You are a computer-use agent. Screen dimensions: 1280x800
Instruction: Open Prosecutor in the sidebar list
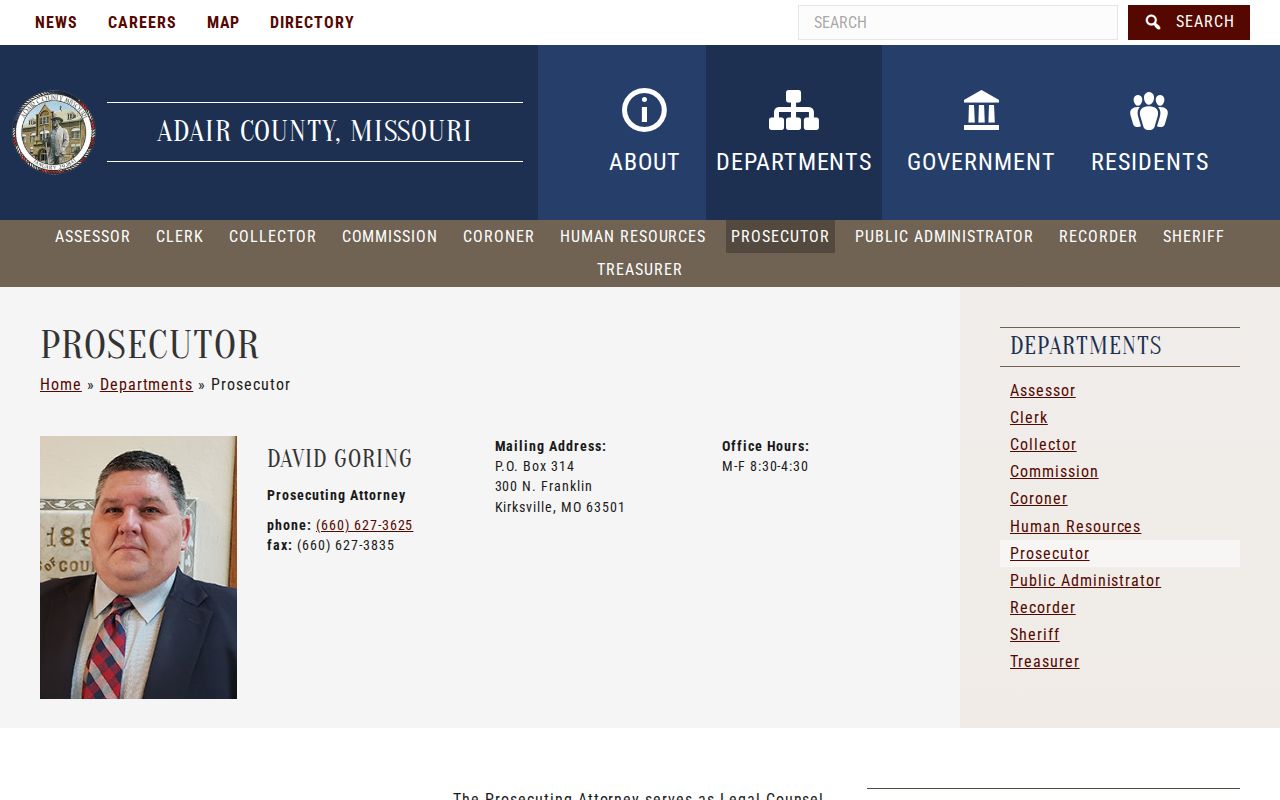(x=1050, y=553)
